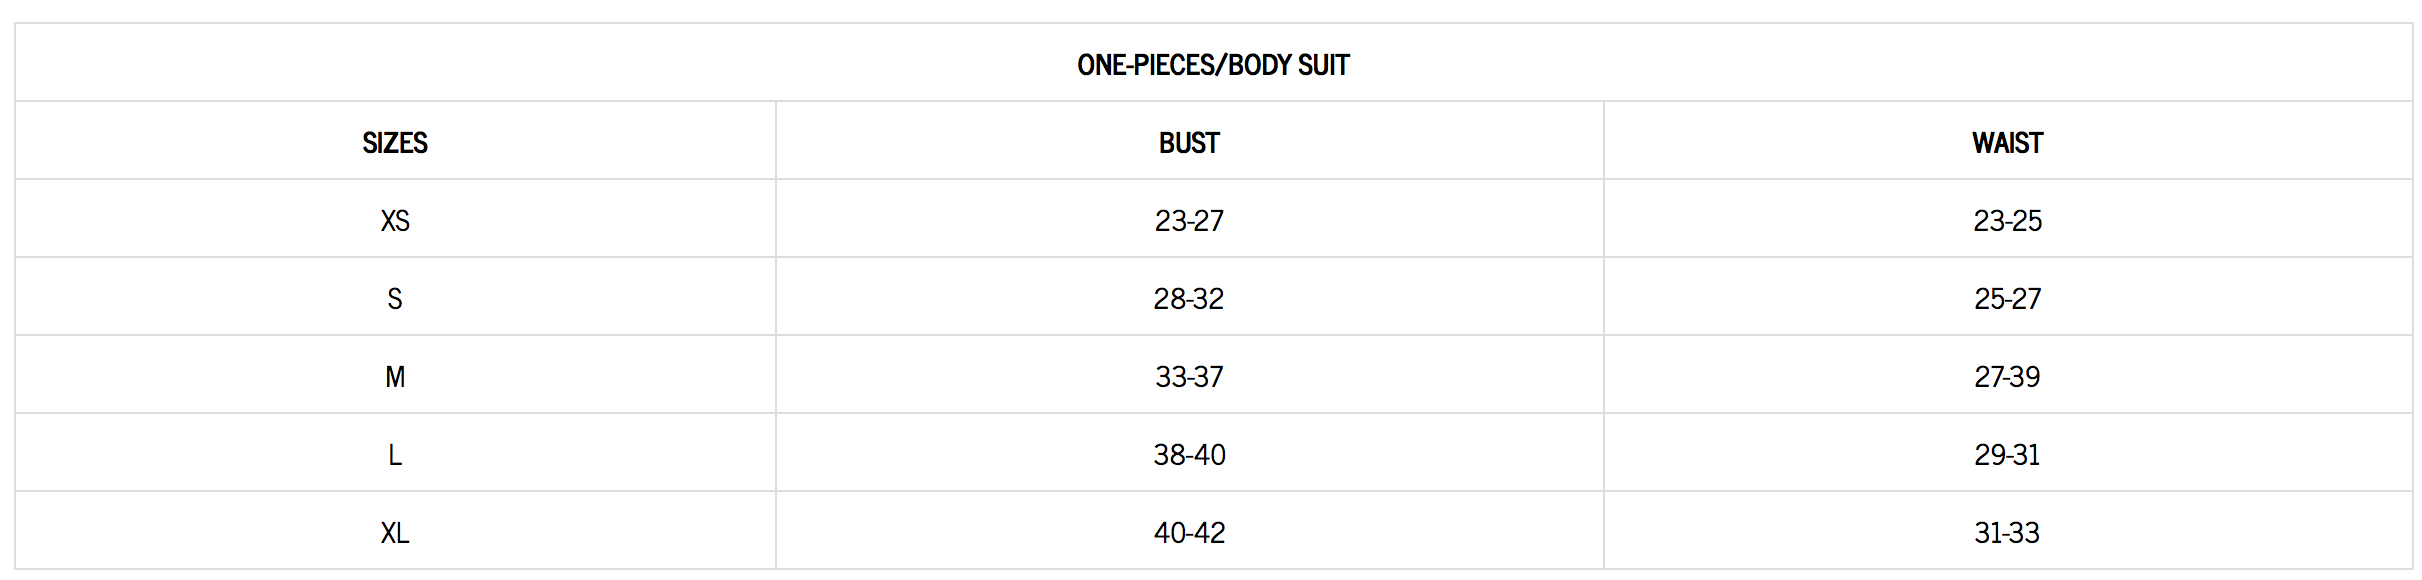The width and height of the screenshot is (2422, 580).
Task: Click the 40-42 bust value
Action: click(x=1189, y=533)
